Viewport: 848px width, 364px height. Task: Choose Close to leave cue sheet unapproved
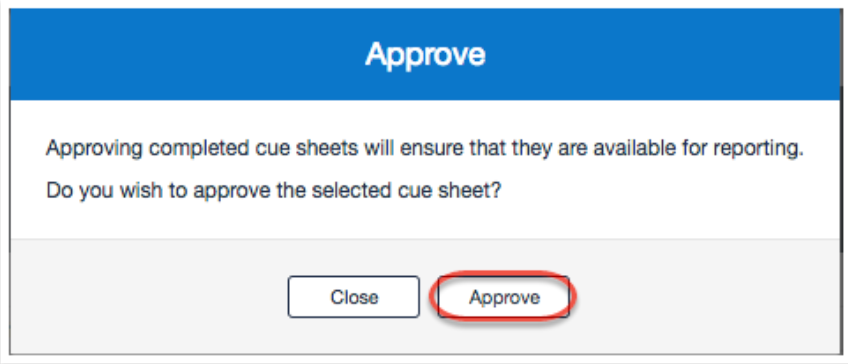click(x=354, y=296)
